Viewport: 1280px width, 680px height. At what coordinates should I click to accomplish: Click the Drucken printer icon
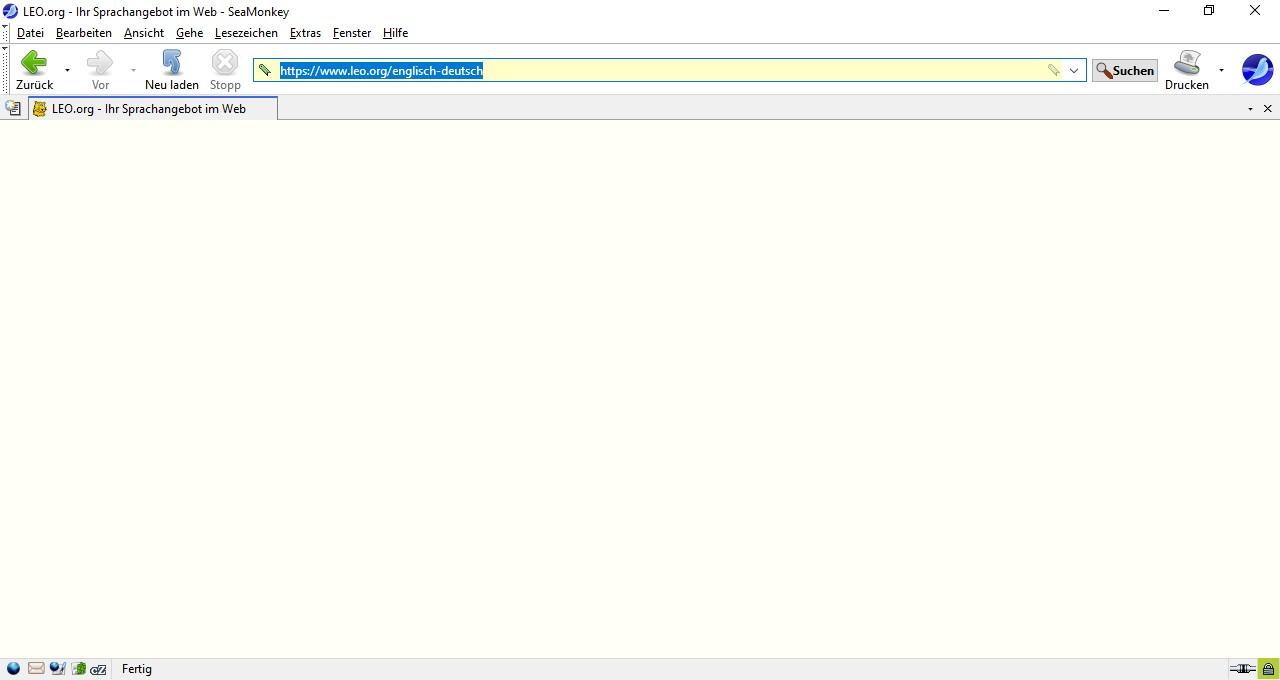(1186, 63)
